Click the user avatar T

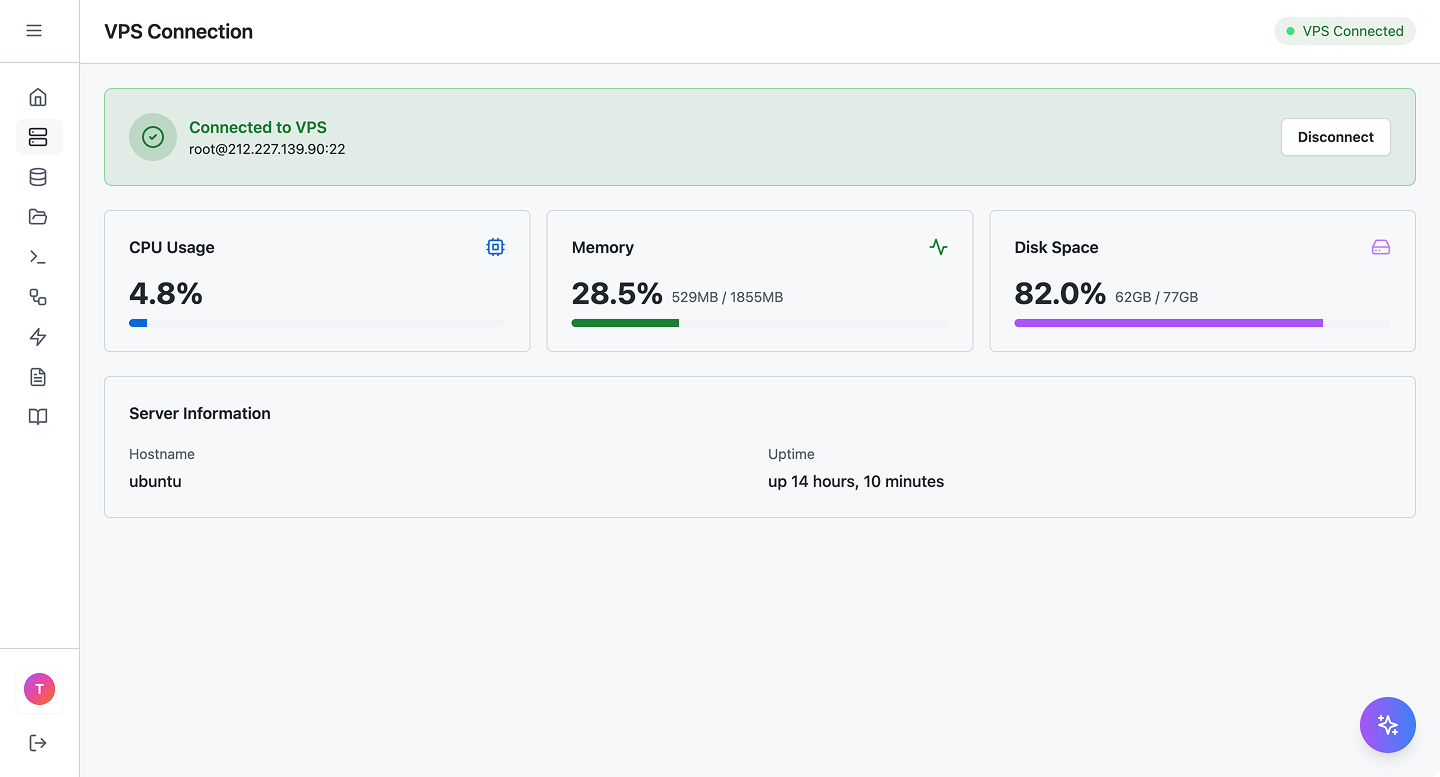[x=39, y=689]
